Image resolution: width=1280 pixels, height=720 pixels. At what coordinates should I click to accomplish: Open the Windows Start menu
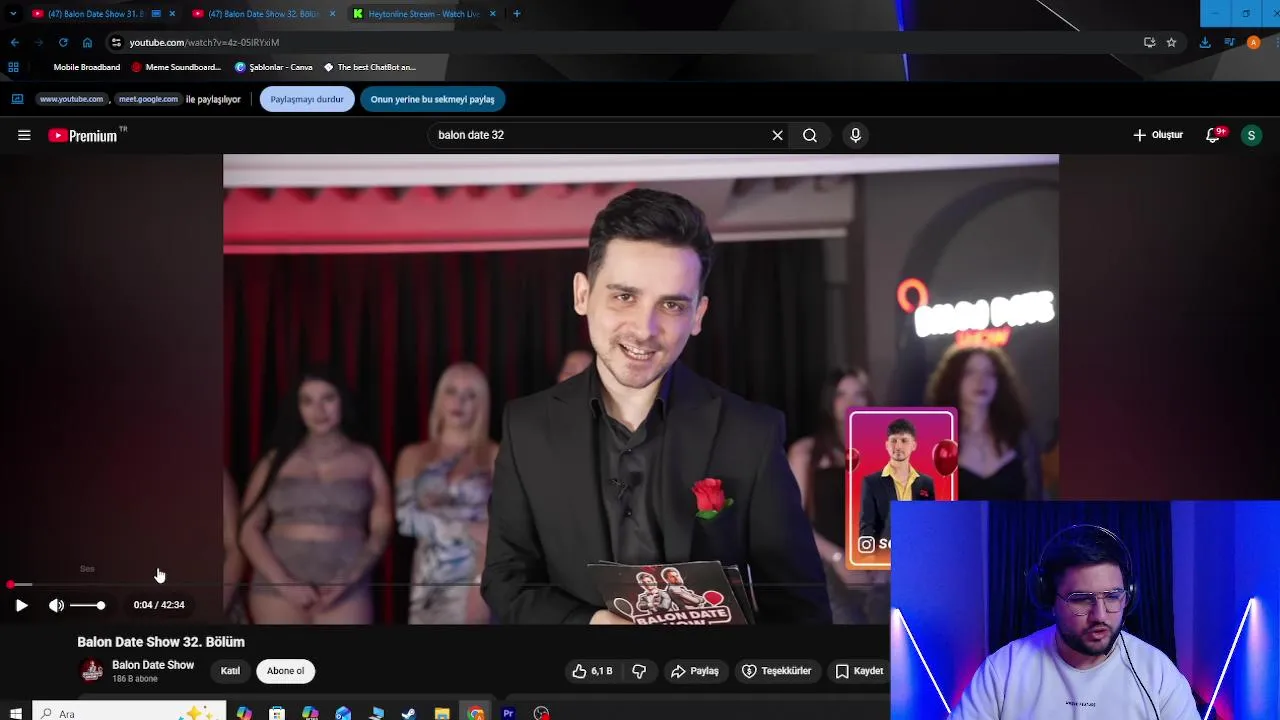15,713
